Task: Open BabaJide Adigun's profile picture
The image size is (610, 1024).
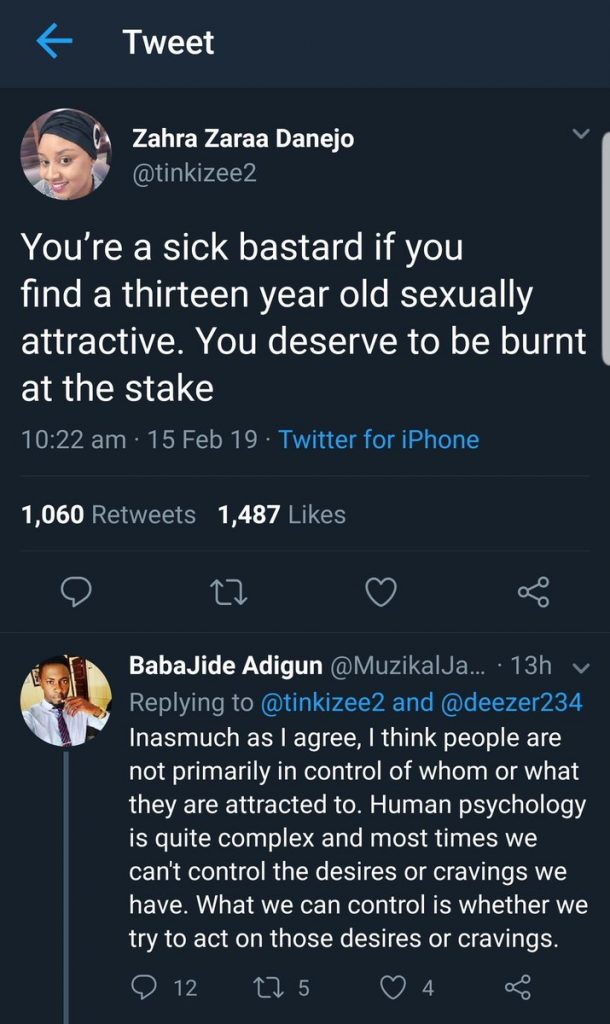Action: click(66, 701)
